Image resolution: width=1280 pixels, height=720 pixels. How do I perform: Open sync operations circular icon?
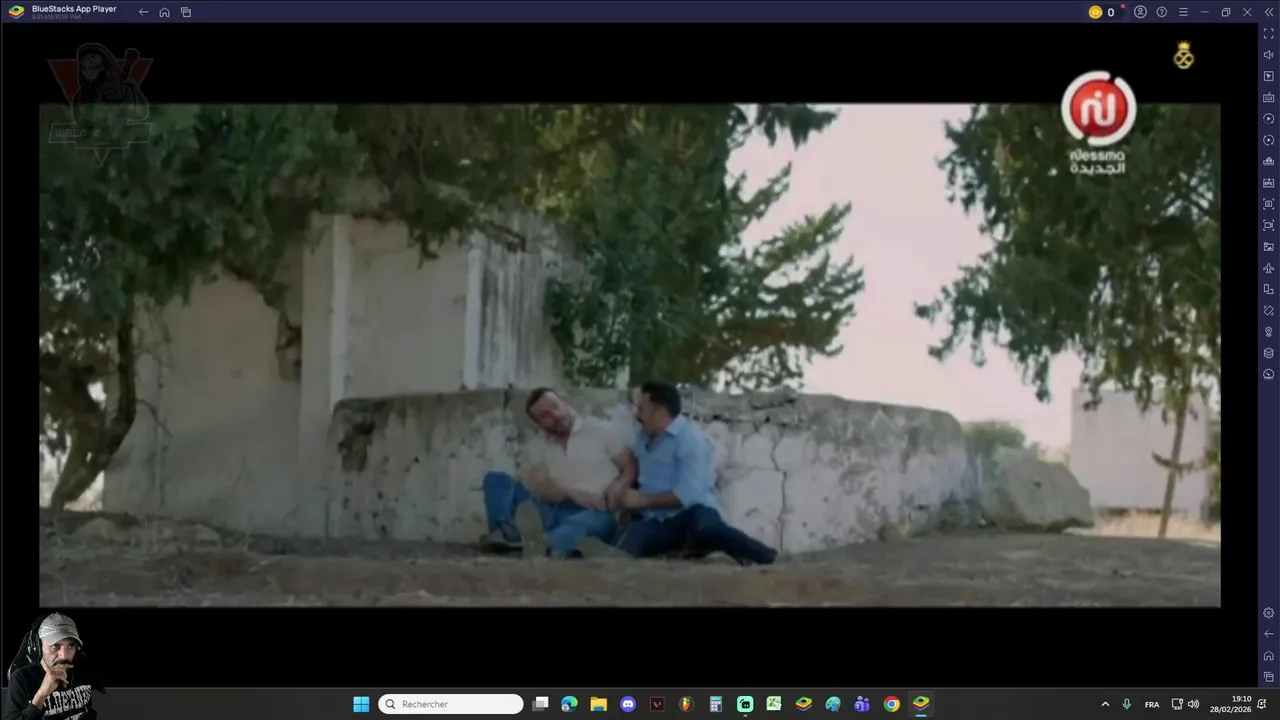point(1268,140)
